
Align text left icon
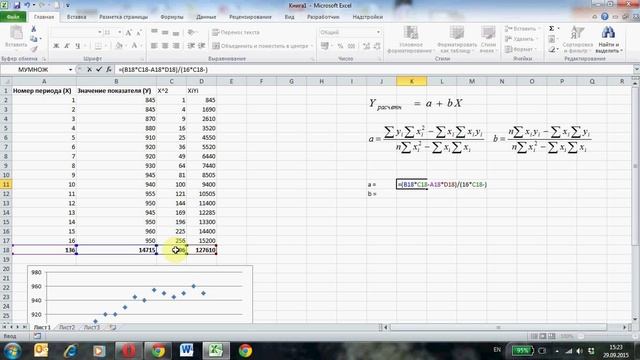pos(154,46)
